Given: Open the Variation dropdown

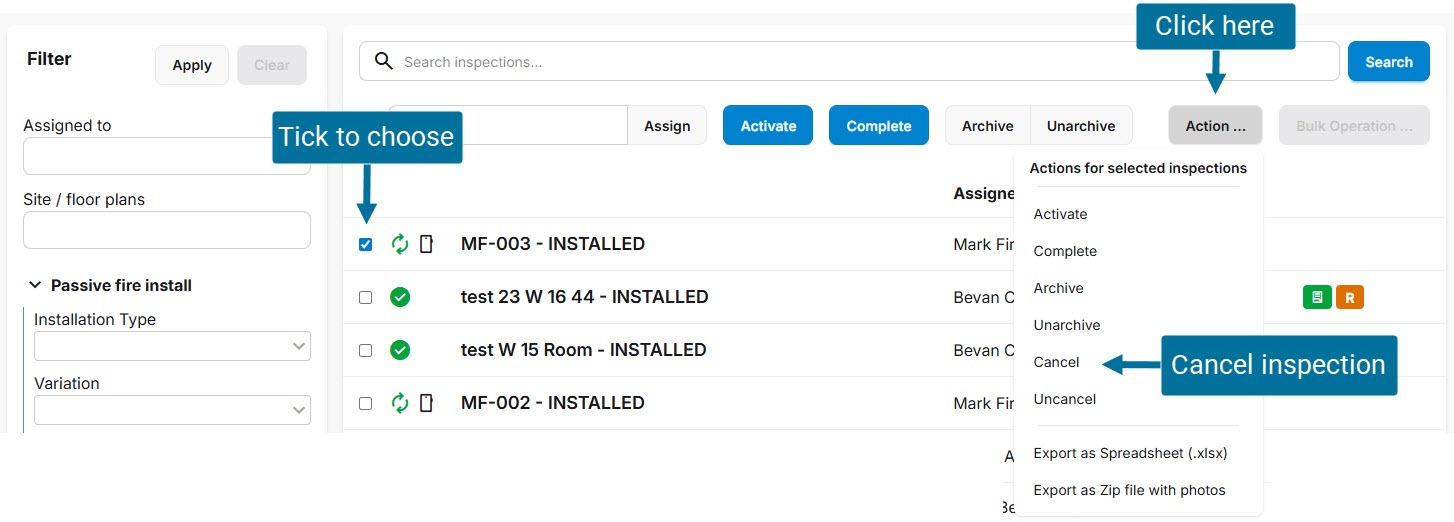Looking at the screenshot, I should tap(172, 410).
